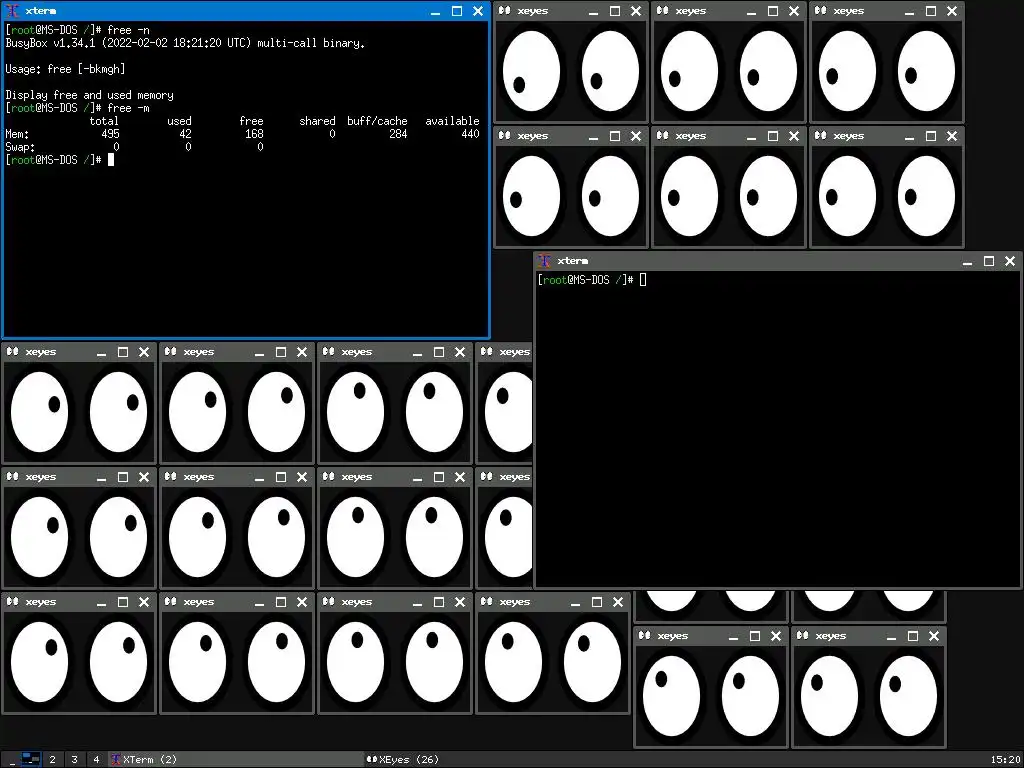Open the start menu underscore button in taskbar
Viewport: 1024px width, 768px height.
[x=12, y=760]
